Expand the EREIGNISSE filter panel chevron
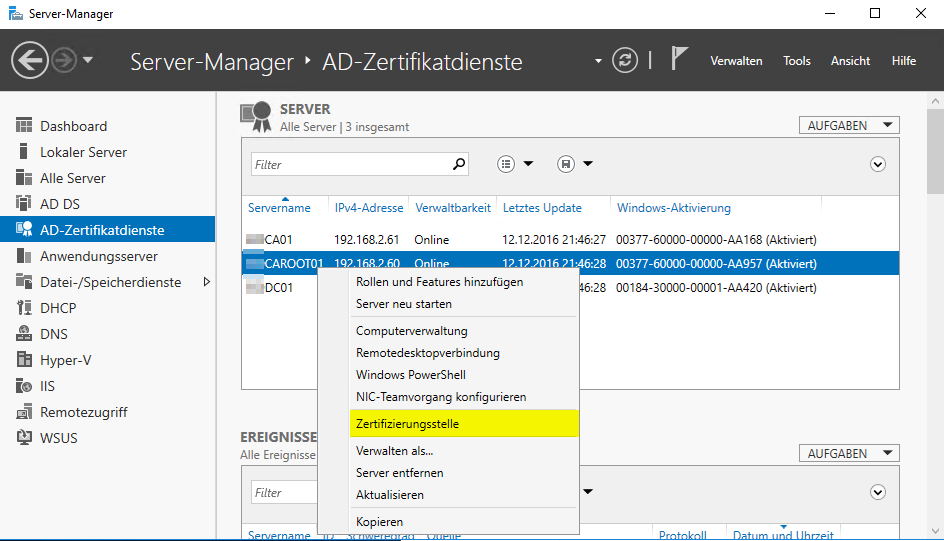Viewport: 944px width, 541px height. [878, 492]
